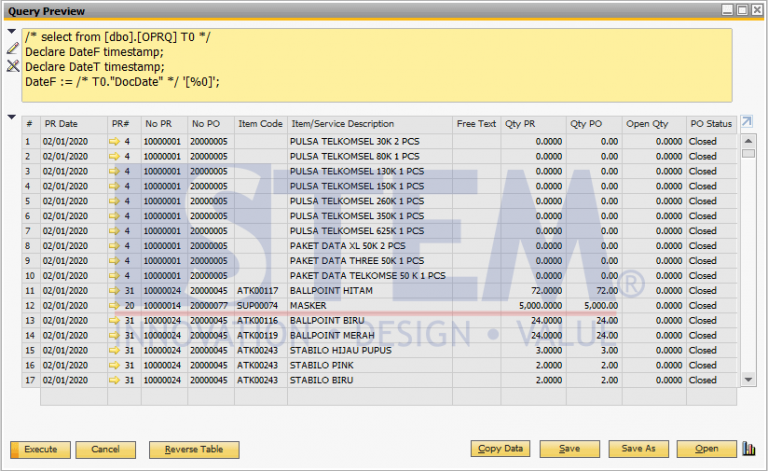Follow the PR# link arrow in row 4

(x=115, y=187)
